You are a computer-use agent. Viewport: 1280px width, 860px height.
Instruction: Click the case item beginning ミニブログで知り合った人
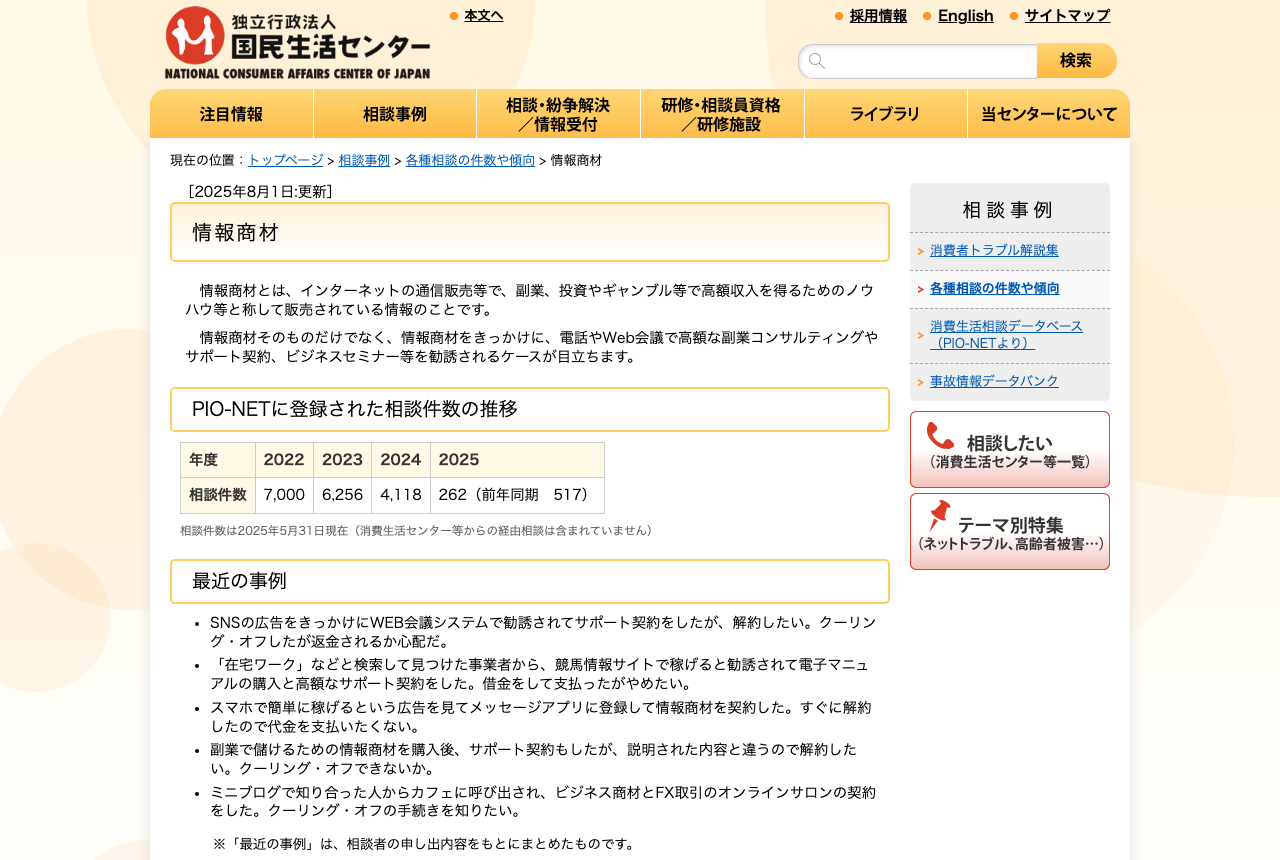point(543,801)
